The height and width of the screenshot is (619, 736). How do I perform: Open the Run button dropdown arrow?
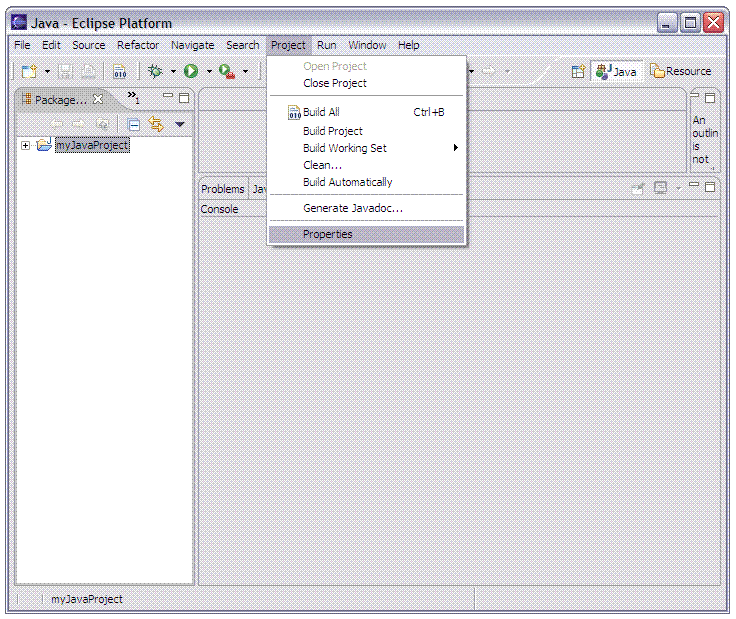pos(209,71)
